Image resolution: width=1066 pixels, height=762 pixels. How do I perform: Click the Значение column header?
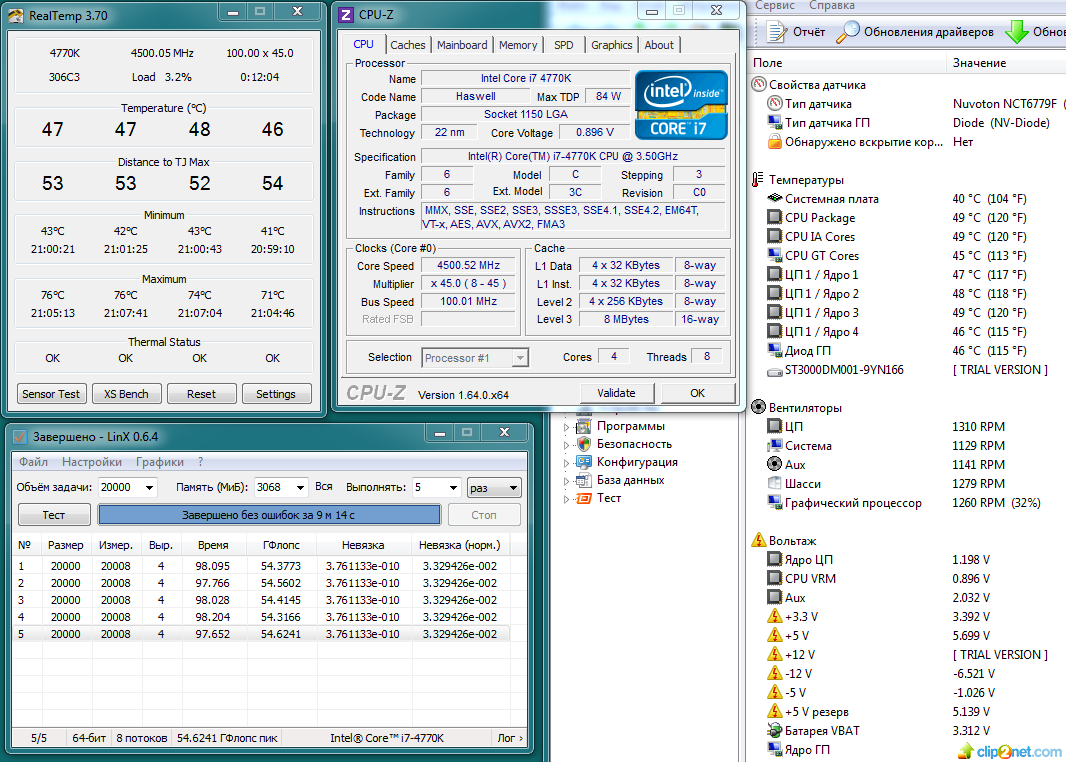tap(980, 63)
